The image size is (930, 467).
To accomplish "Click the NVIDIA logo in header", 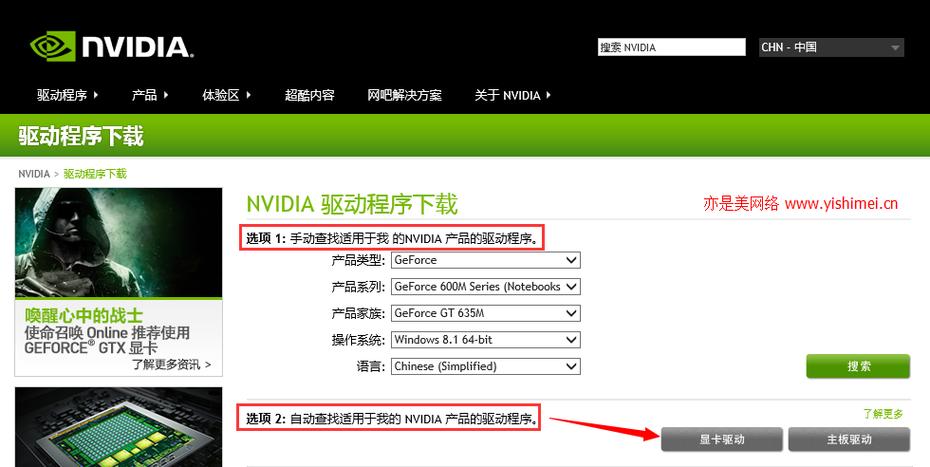I will [x=111, y=46].
